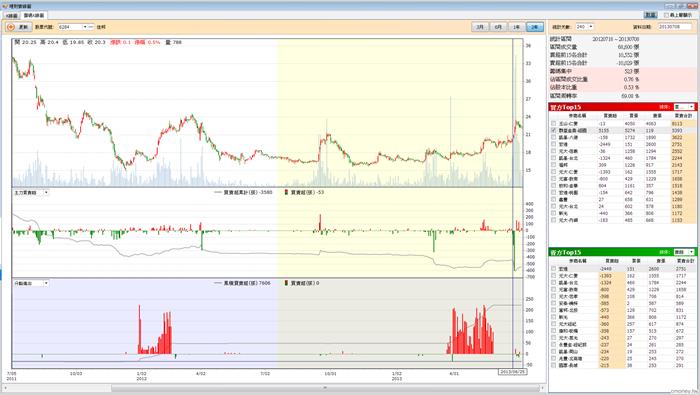Click the highlighted blue button left of top-most checkbox
Screen dimensions: 700x395
point(650,15)
